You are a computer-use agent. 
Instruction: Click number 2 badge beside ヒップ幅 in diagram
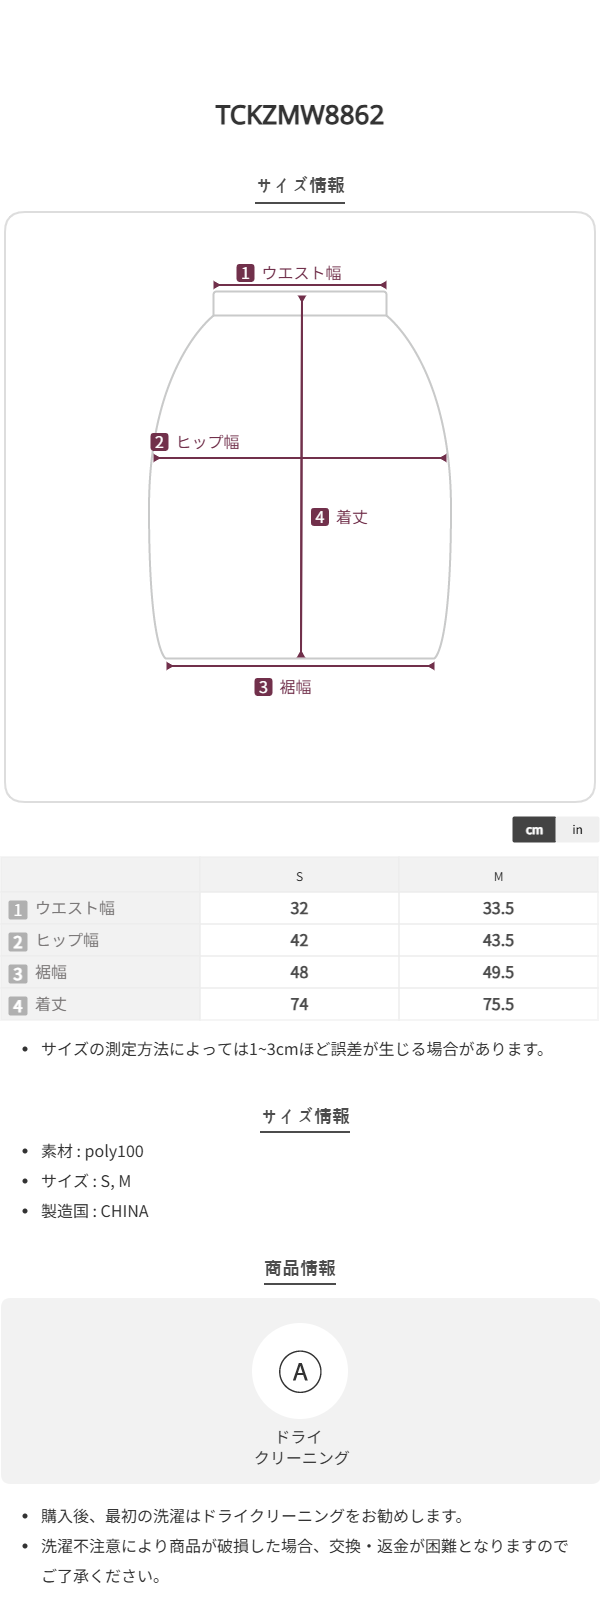point(160,442)
